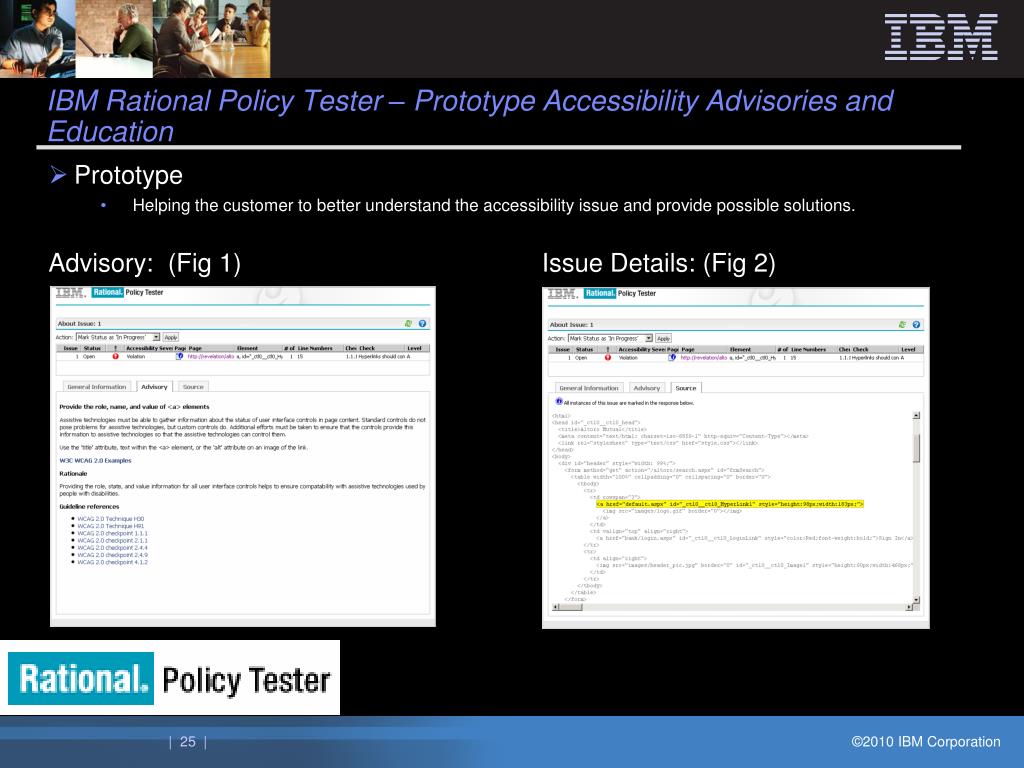The height and width of the screenshot is (768, 1024).
Task: Click the info icon beside 'All instances' note
Action: 558,402
